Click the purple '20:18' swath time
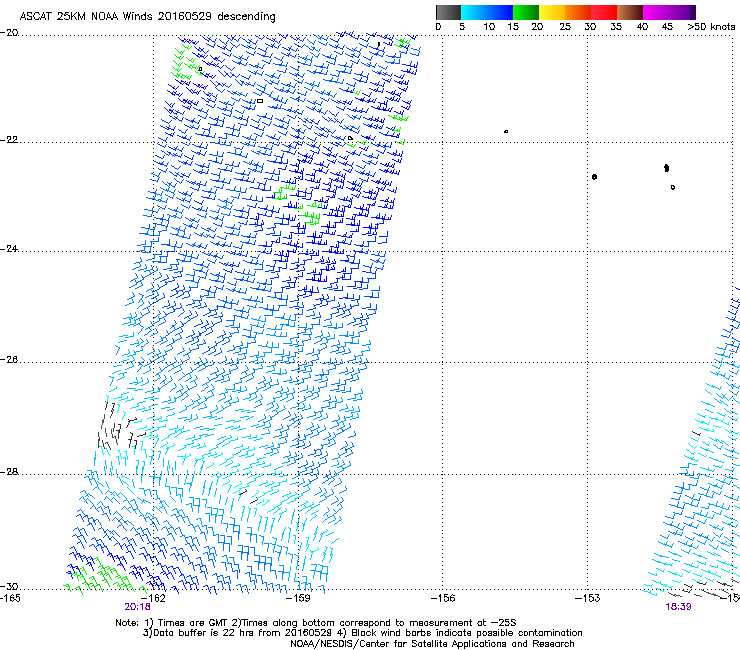The height and width of the screenshot is (650, 740). (137, 607)
